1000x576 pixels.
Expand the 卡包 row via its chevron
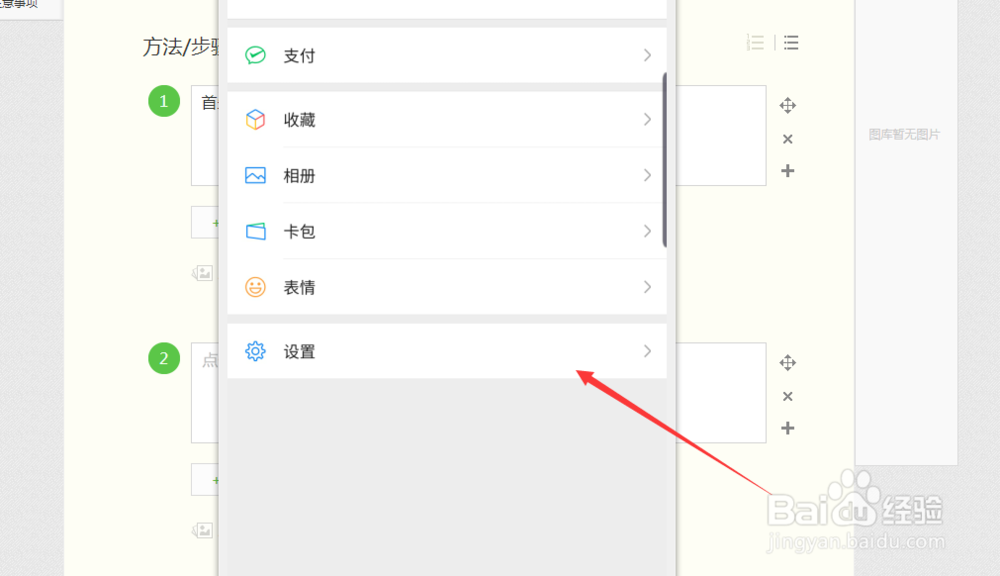[647, 231]
